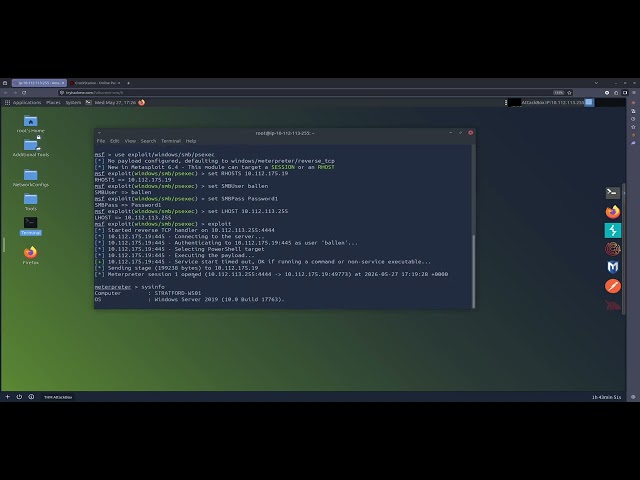Click the plus icon in bottom bar
This screenshot has width=640, height=480.
[x=7, y=397]
